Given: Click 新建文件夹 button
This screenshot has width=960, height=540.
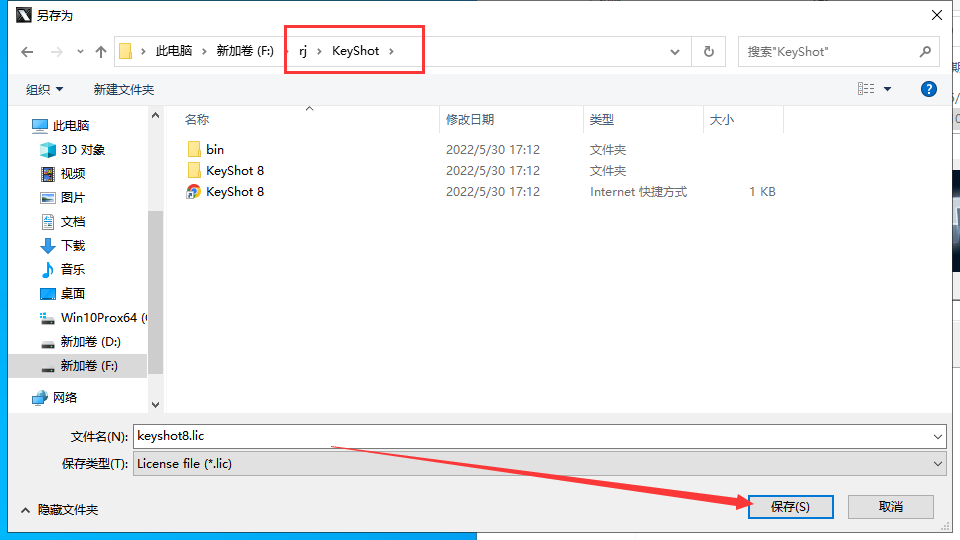Looking at the screenshot, I should [x=124, y=89].
